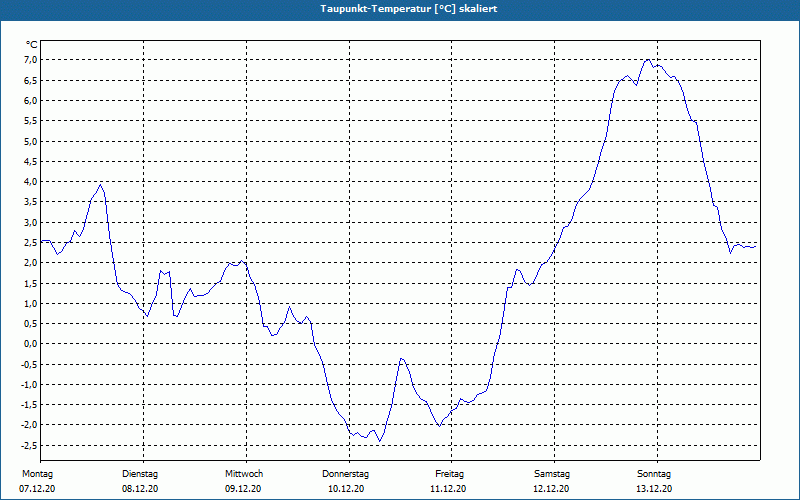Click the curve's lowest point on Donnerstag
This screenshot has width=800, height=500.
point(379,441)
